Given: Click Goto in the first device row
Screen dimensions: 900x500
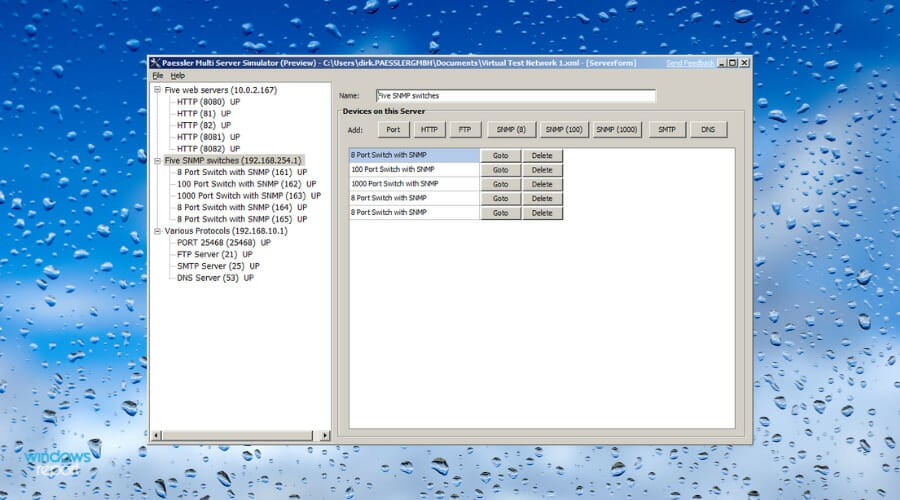Looking at the screenshot, I should point(501,156).
